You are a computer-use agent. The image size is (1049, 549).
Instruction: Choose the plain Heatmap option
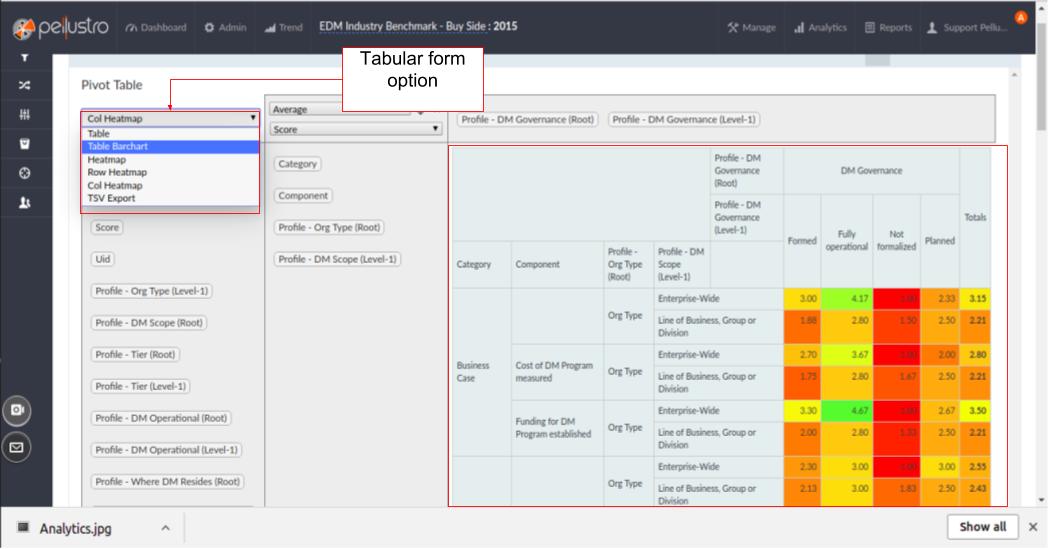point(171,160)
